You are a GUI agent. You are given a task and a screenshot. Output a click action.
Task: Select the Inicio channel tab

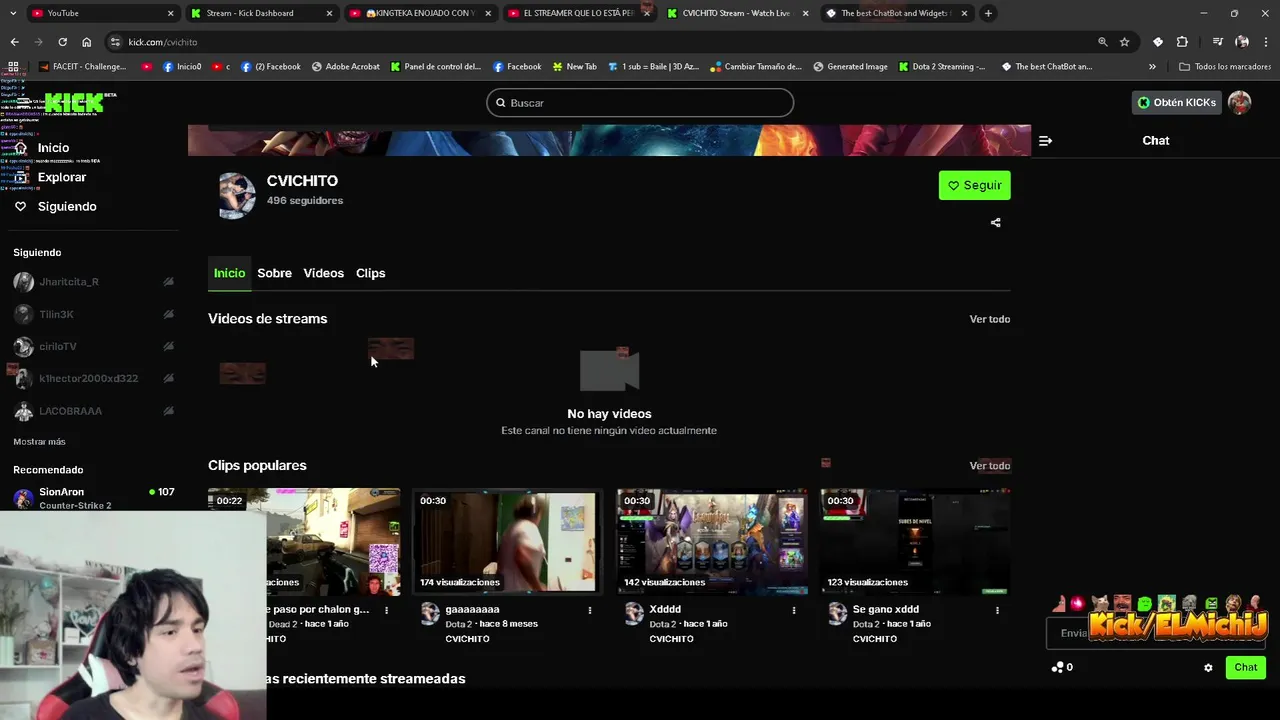(x=229, y=273)
